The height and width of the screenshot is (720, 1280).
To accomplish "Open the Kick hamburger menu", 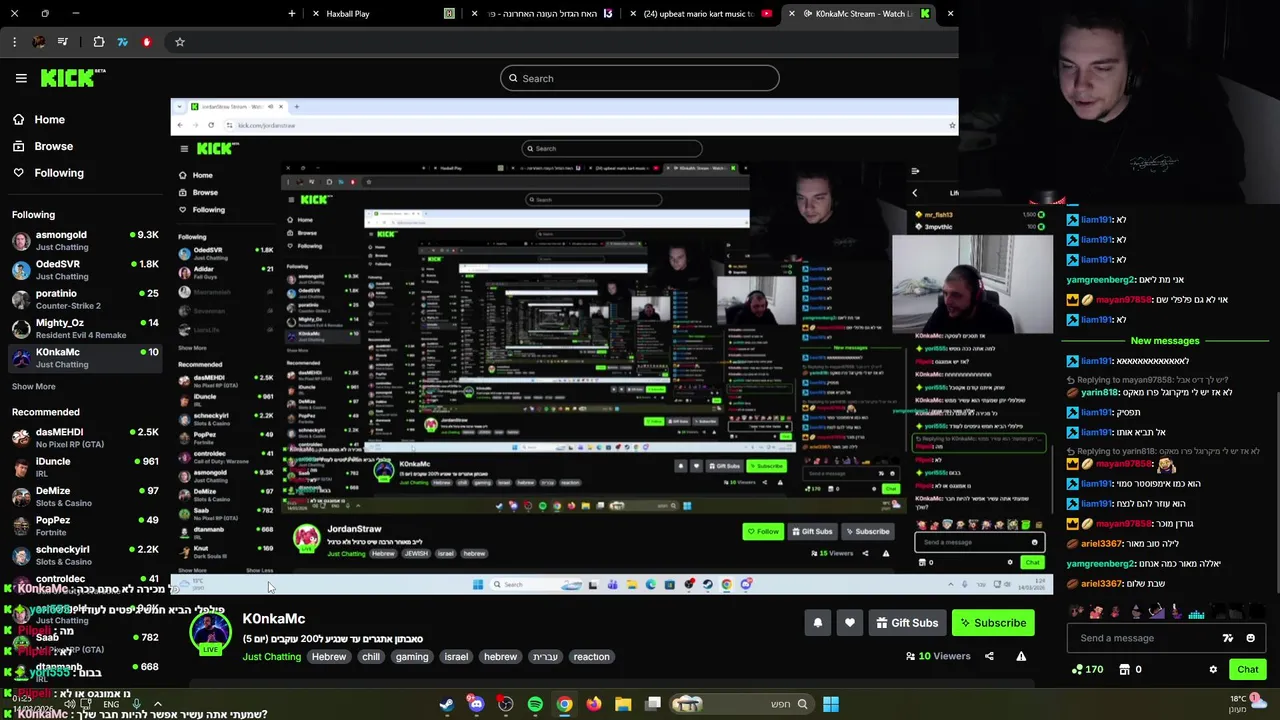I will 21,78.
